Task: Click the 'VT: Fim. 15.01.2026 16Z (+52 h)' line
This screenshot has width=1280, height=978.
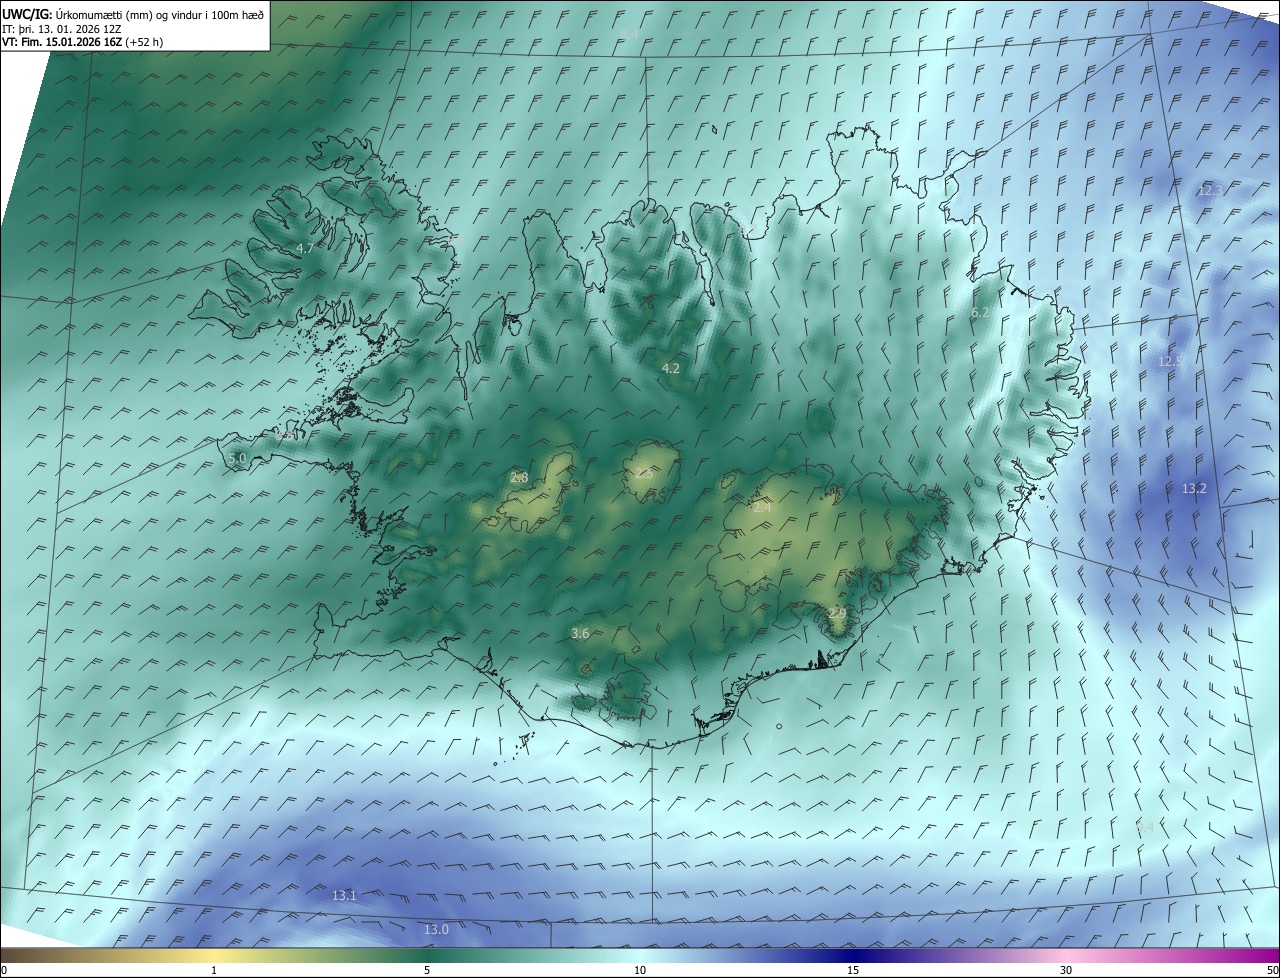Action: pyautogui.click(x=83, y=42)
